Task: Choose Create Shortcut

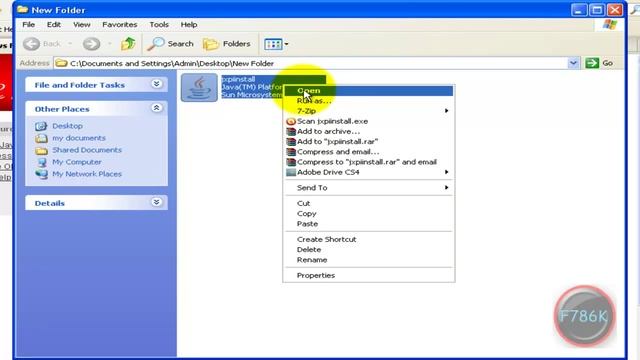Action: (369, 239)
